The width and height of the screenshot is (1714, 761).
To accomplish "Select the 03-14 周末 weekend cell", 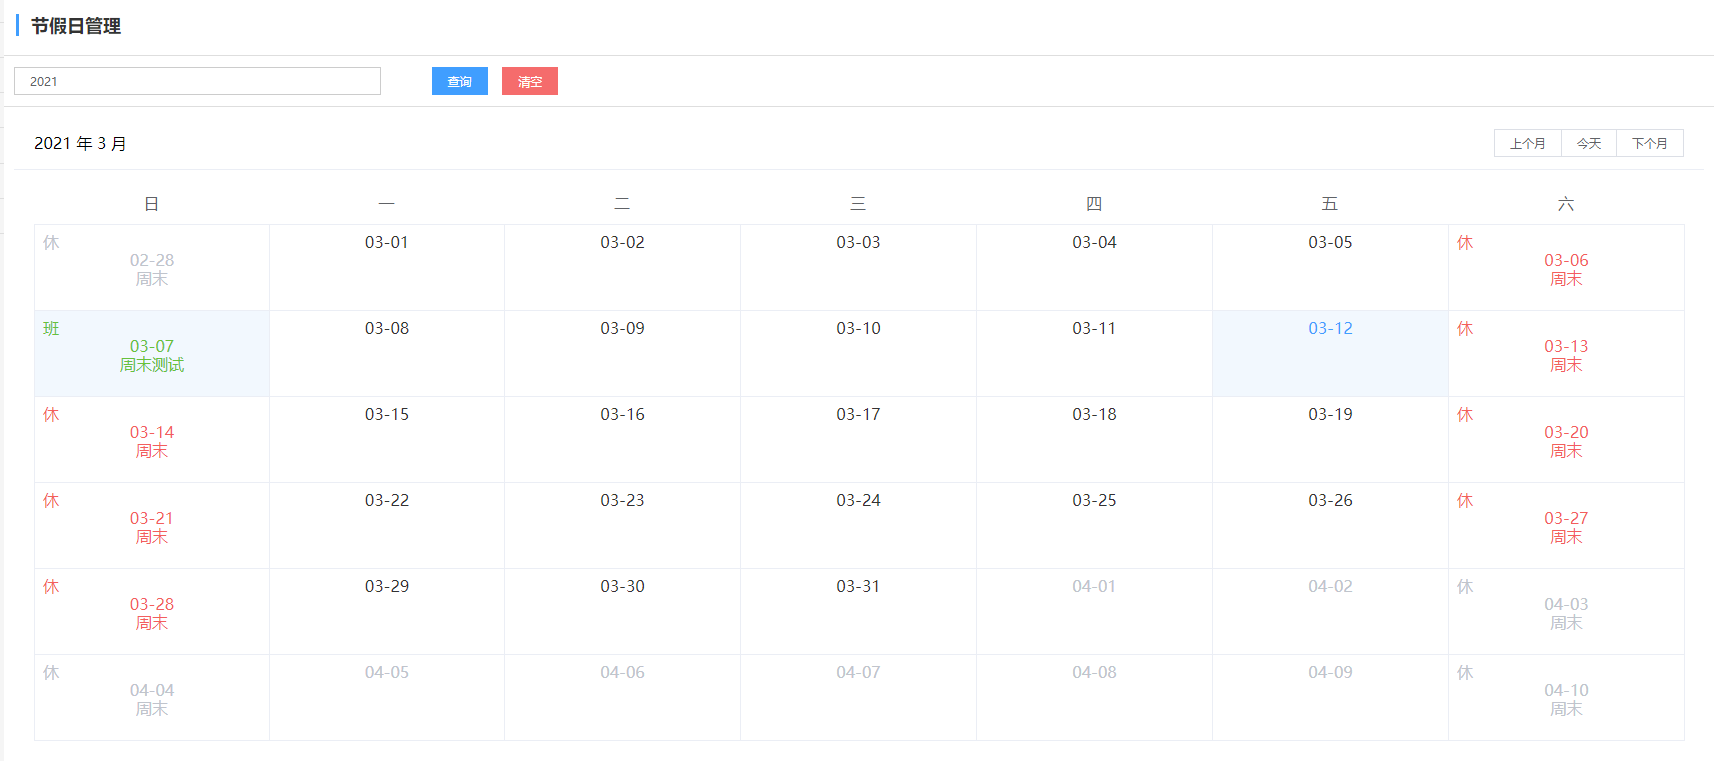I will (151, 439).
